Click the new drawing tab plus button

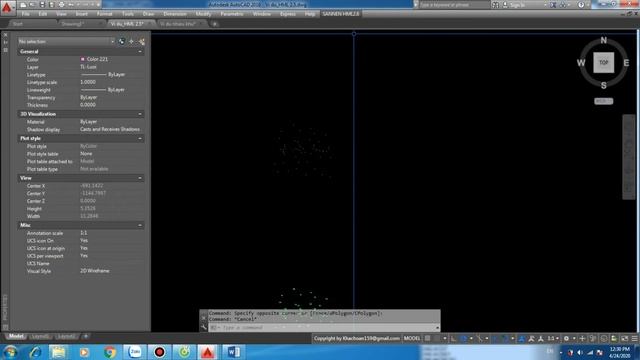click(215, 24)
